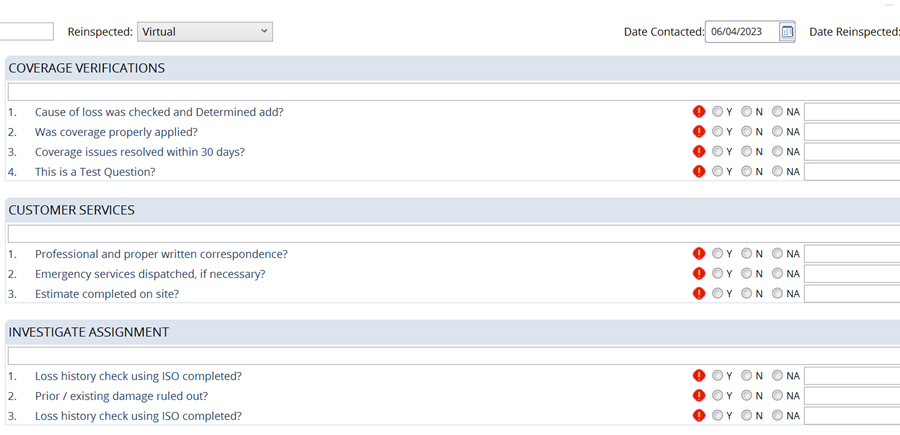Click warning icon beside Test Question row
Image resolution: width=900 pixels, height=435 pixels.
click(x=699, y=172)
